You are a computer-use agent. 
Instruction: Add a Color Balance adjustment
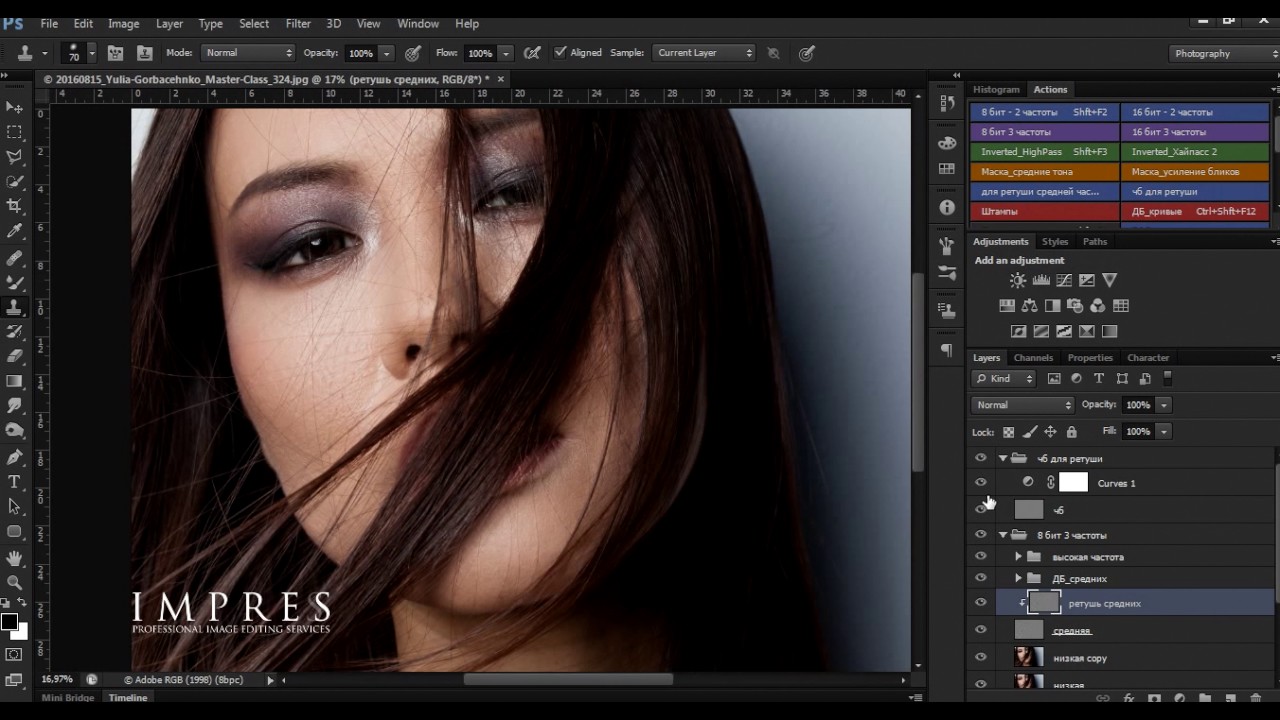pyautogui.click(x=1029, y=306)
